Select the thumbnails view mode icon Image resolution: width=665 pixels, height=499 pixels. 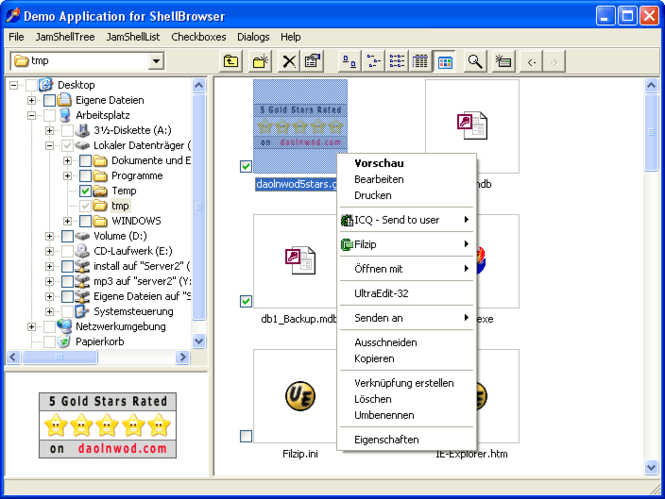[x=445, y=62]
